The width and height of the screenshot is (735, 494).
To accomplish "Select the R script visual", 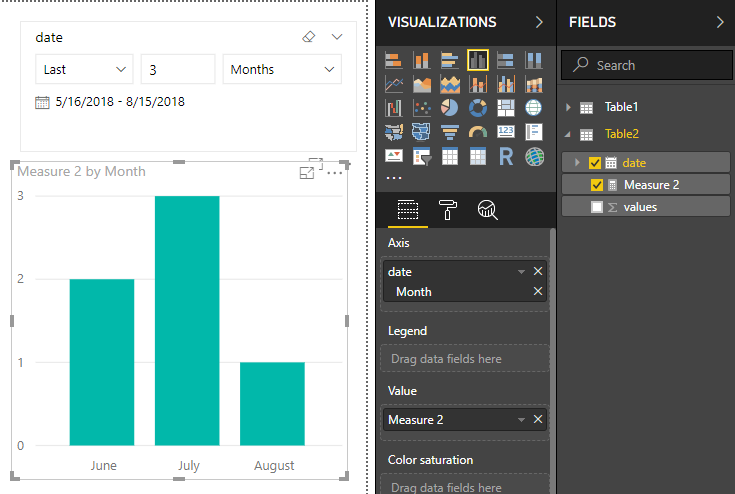I will click(x=506, y=157).
